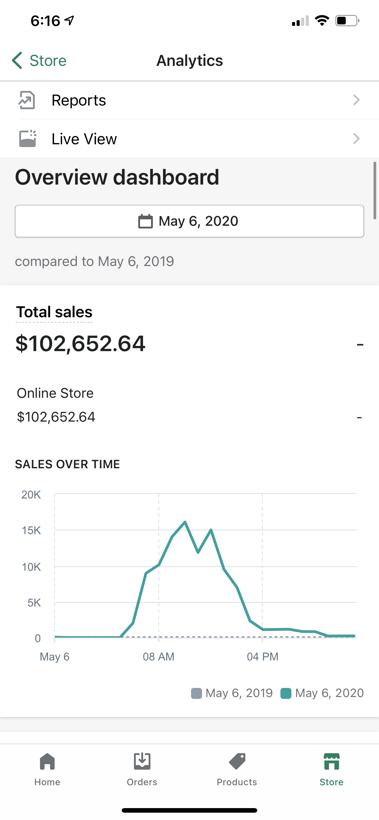Image resolution: width=379 pixels, height=820 pixels.
Task: Open Live View row
Action: (x=189, y=139)
